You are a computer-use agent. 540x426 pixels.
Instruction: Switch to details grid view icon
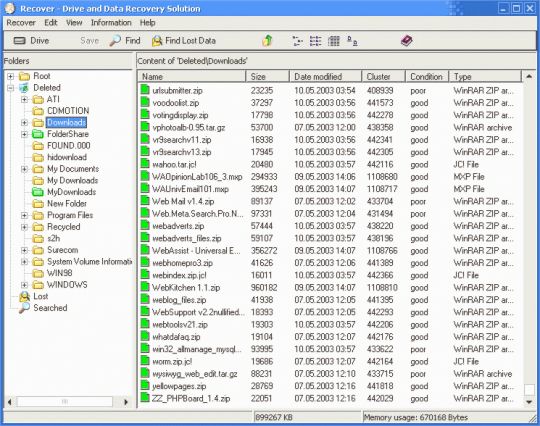334,41
